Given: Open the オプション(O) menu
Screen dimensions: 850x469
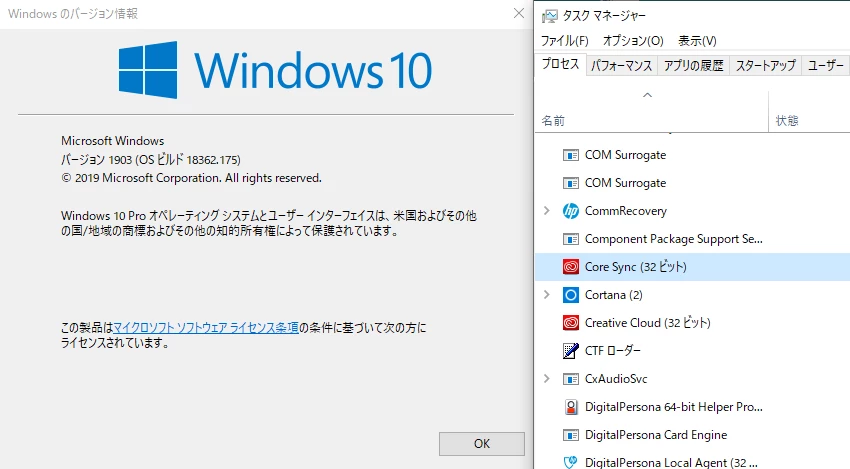Looking at the screenshot, I should coord(633,41).
